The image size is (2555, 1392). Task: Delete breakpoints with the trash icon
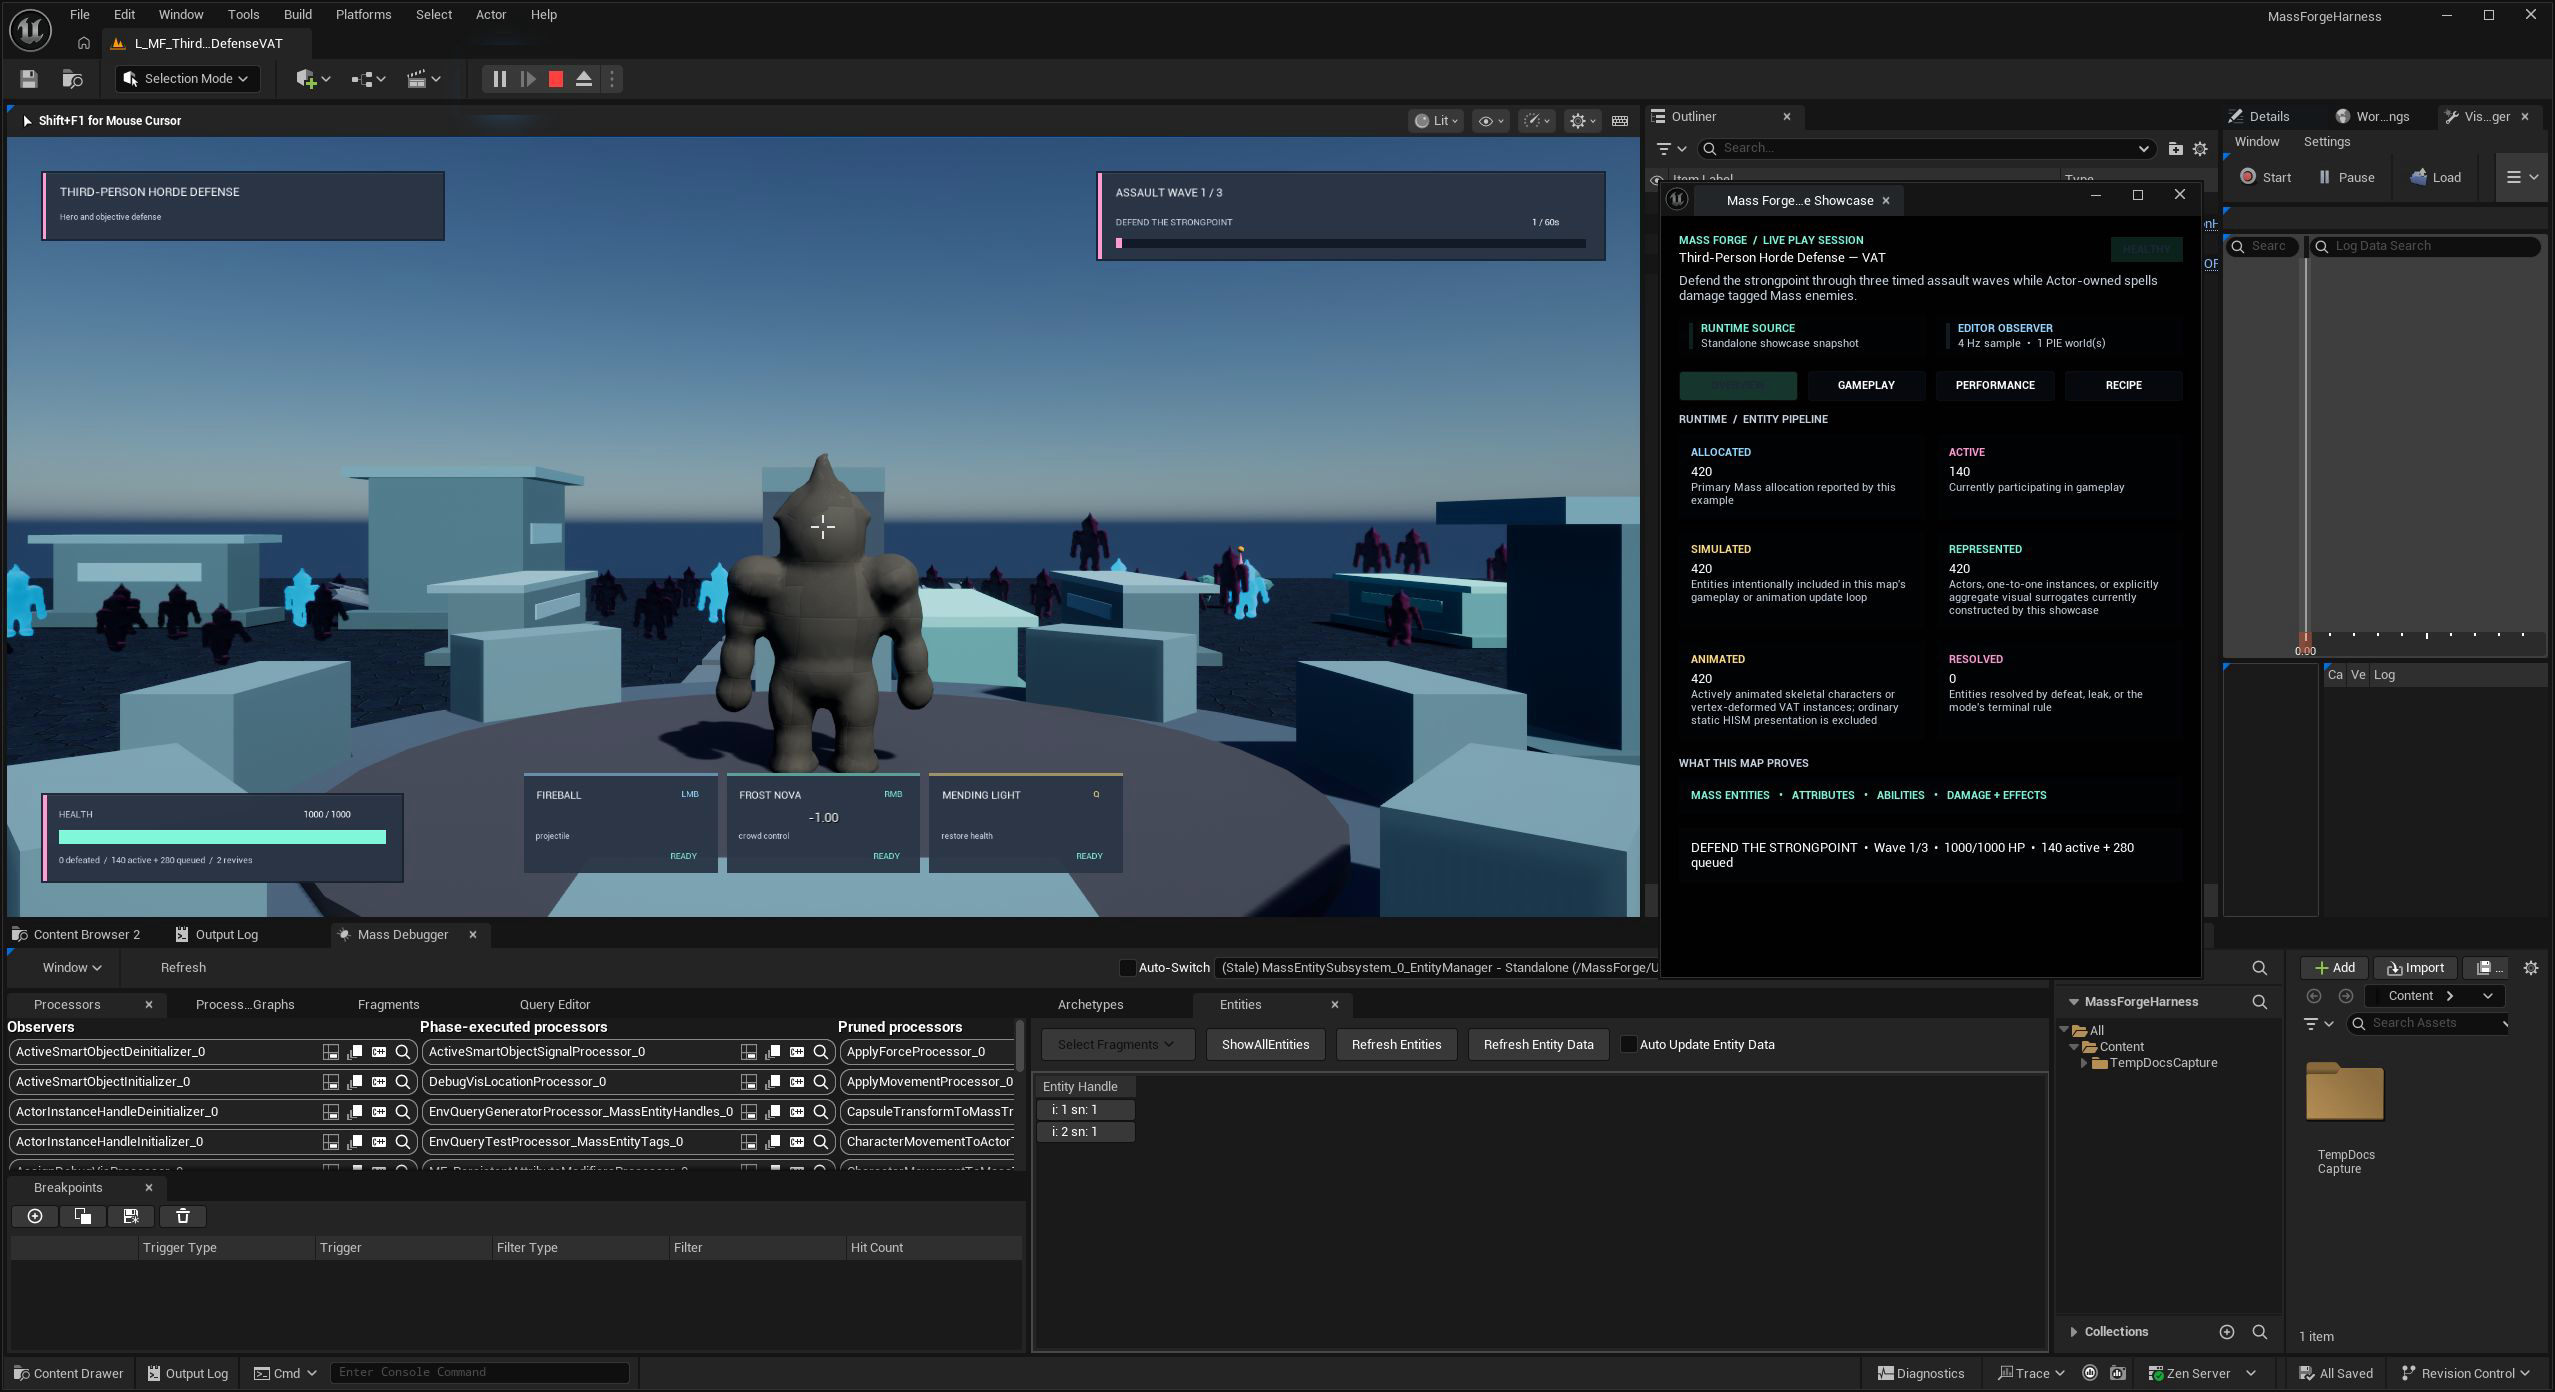(183, 1216)
